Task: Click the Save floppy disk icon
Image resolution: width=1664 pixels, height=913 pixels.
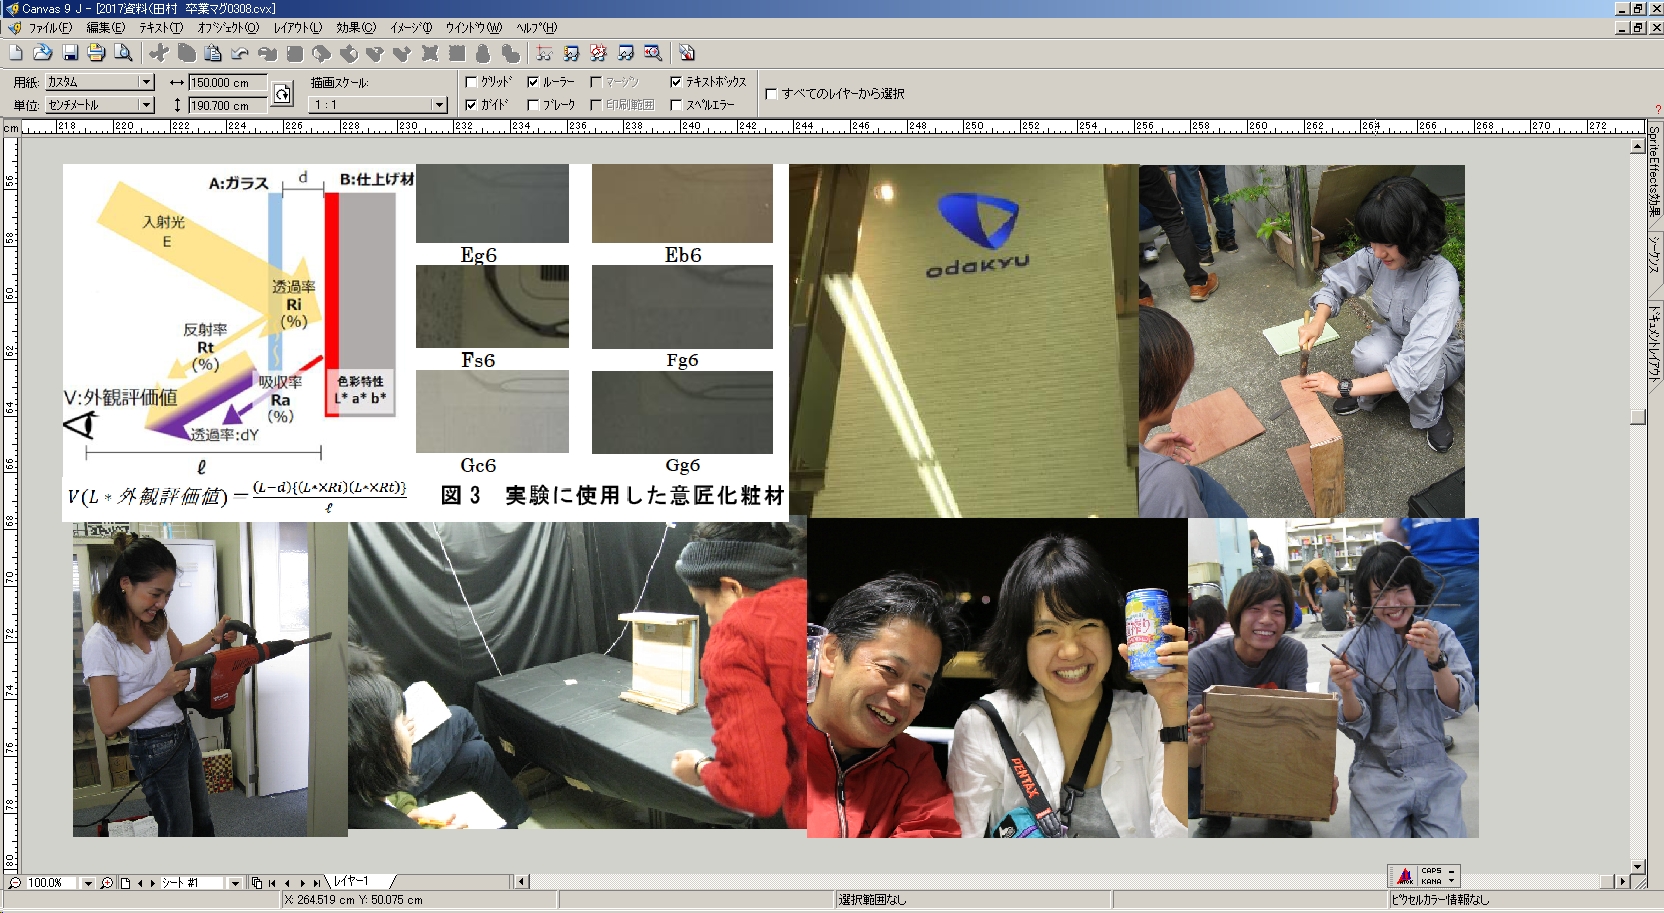Action: [70, 53]
